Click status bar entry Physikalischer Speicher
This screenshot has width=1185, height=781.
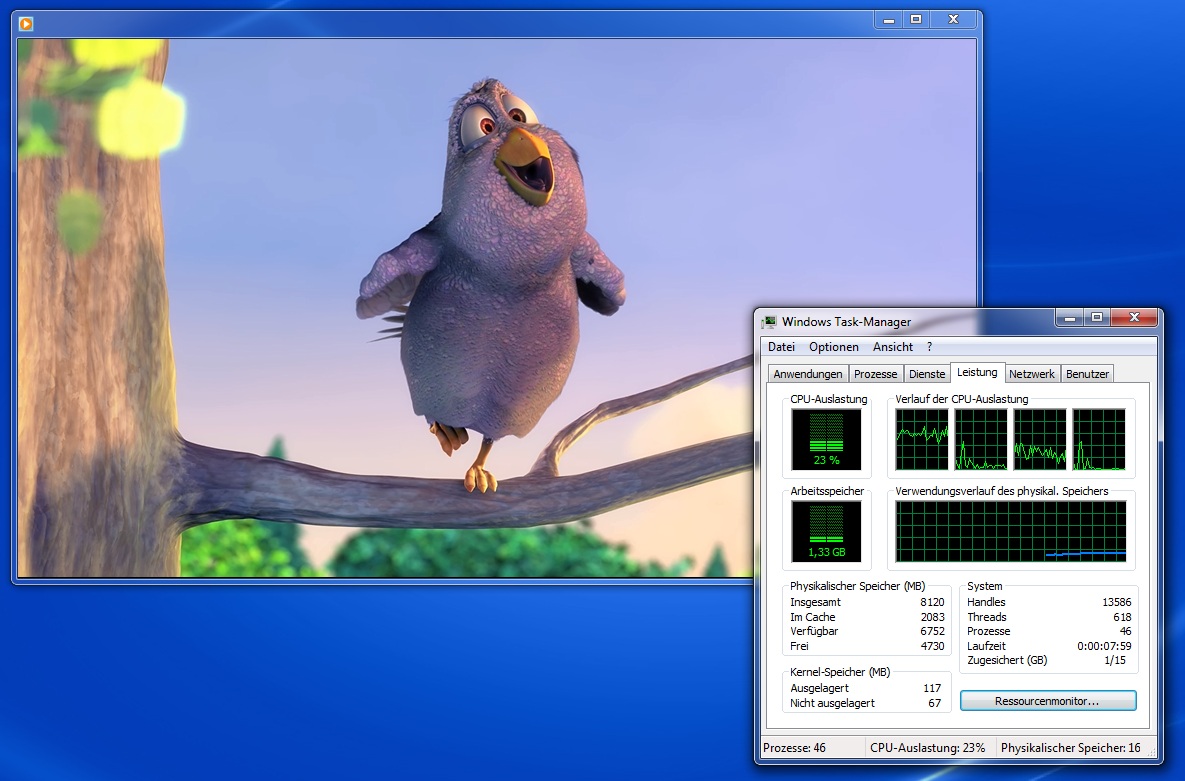click(1071, 748)
